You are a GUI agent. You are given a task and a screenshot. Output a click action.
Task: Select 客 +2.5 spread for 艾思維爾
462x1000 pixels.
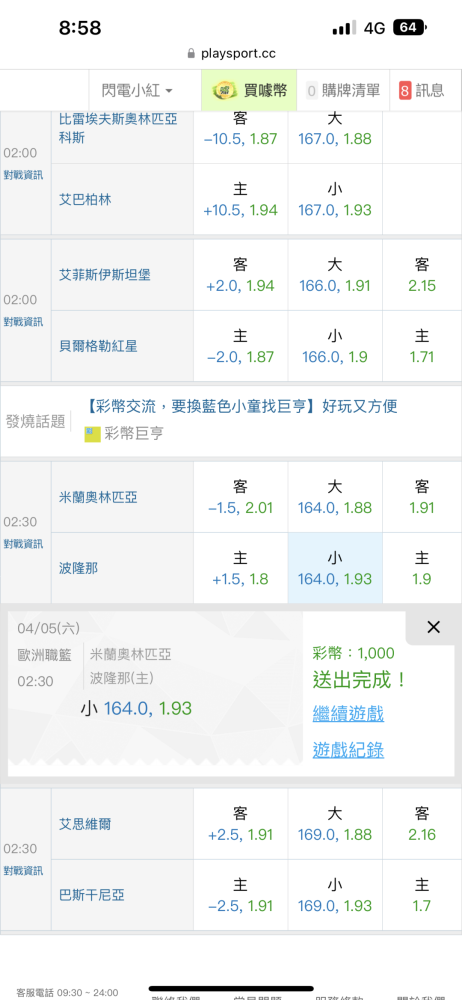point(241,824)
